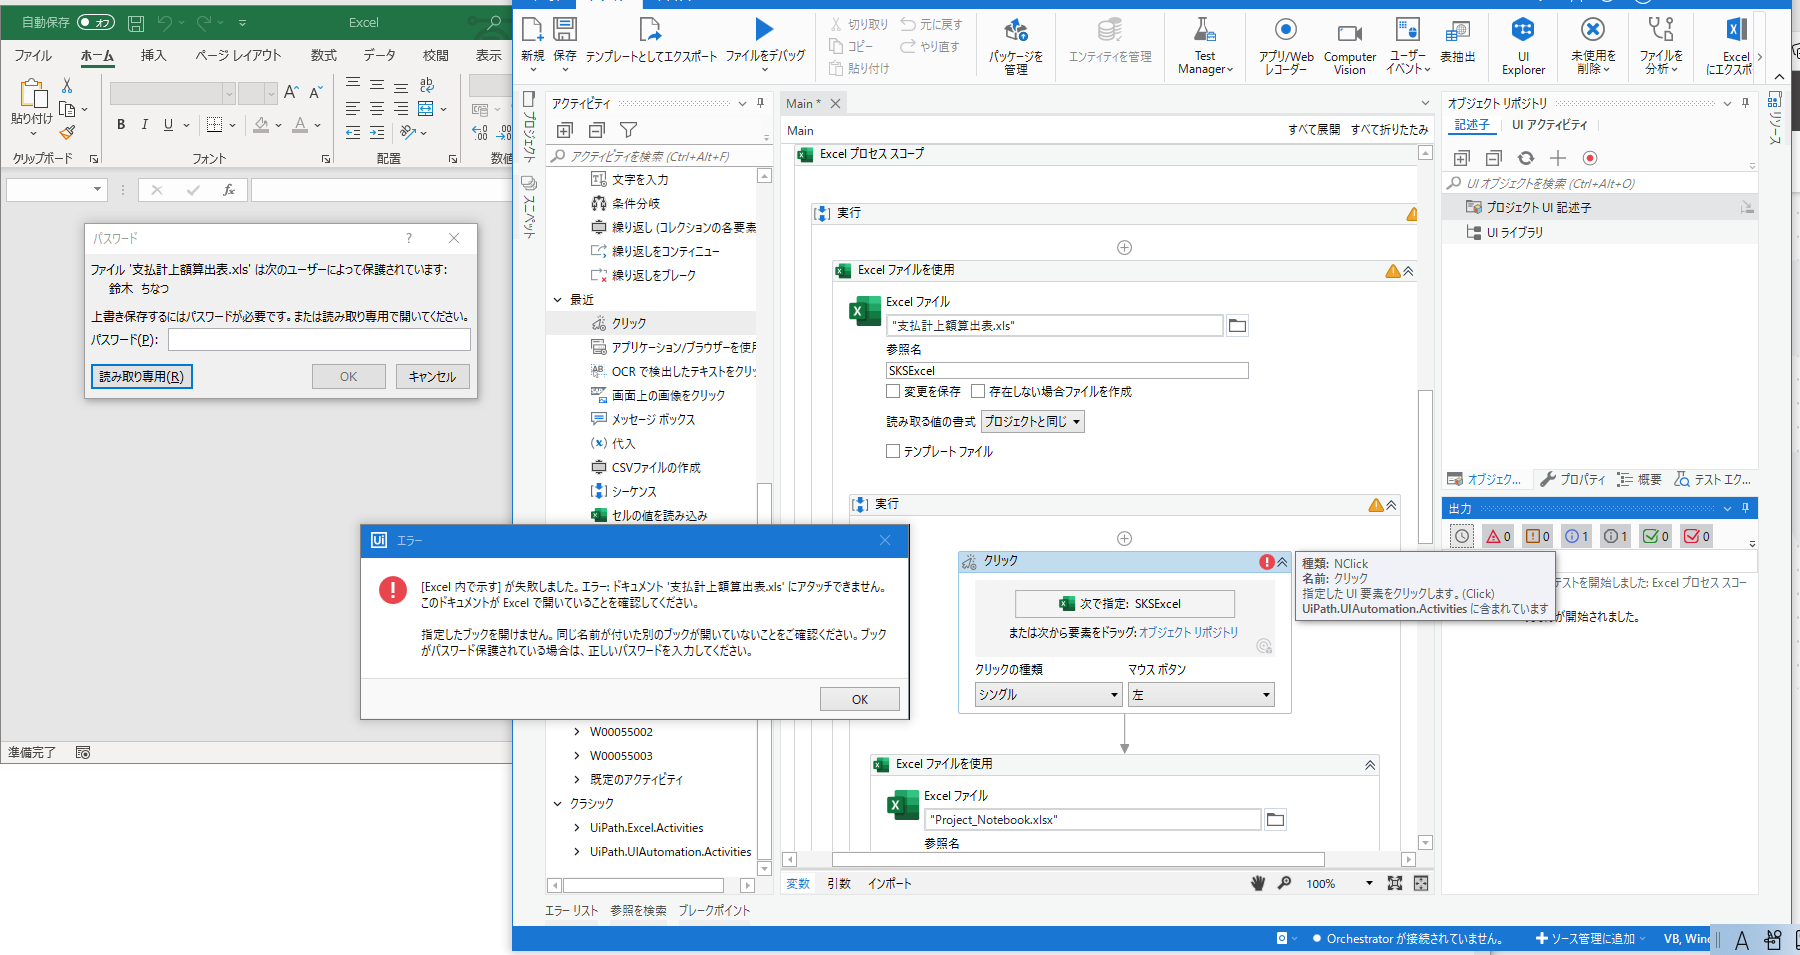Open the Excel ファイル ribbon tab
The image size is (1800, 955).
[x=33, y=56]
